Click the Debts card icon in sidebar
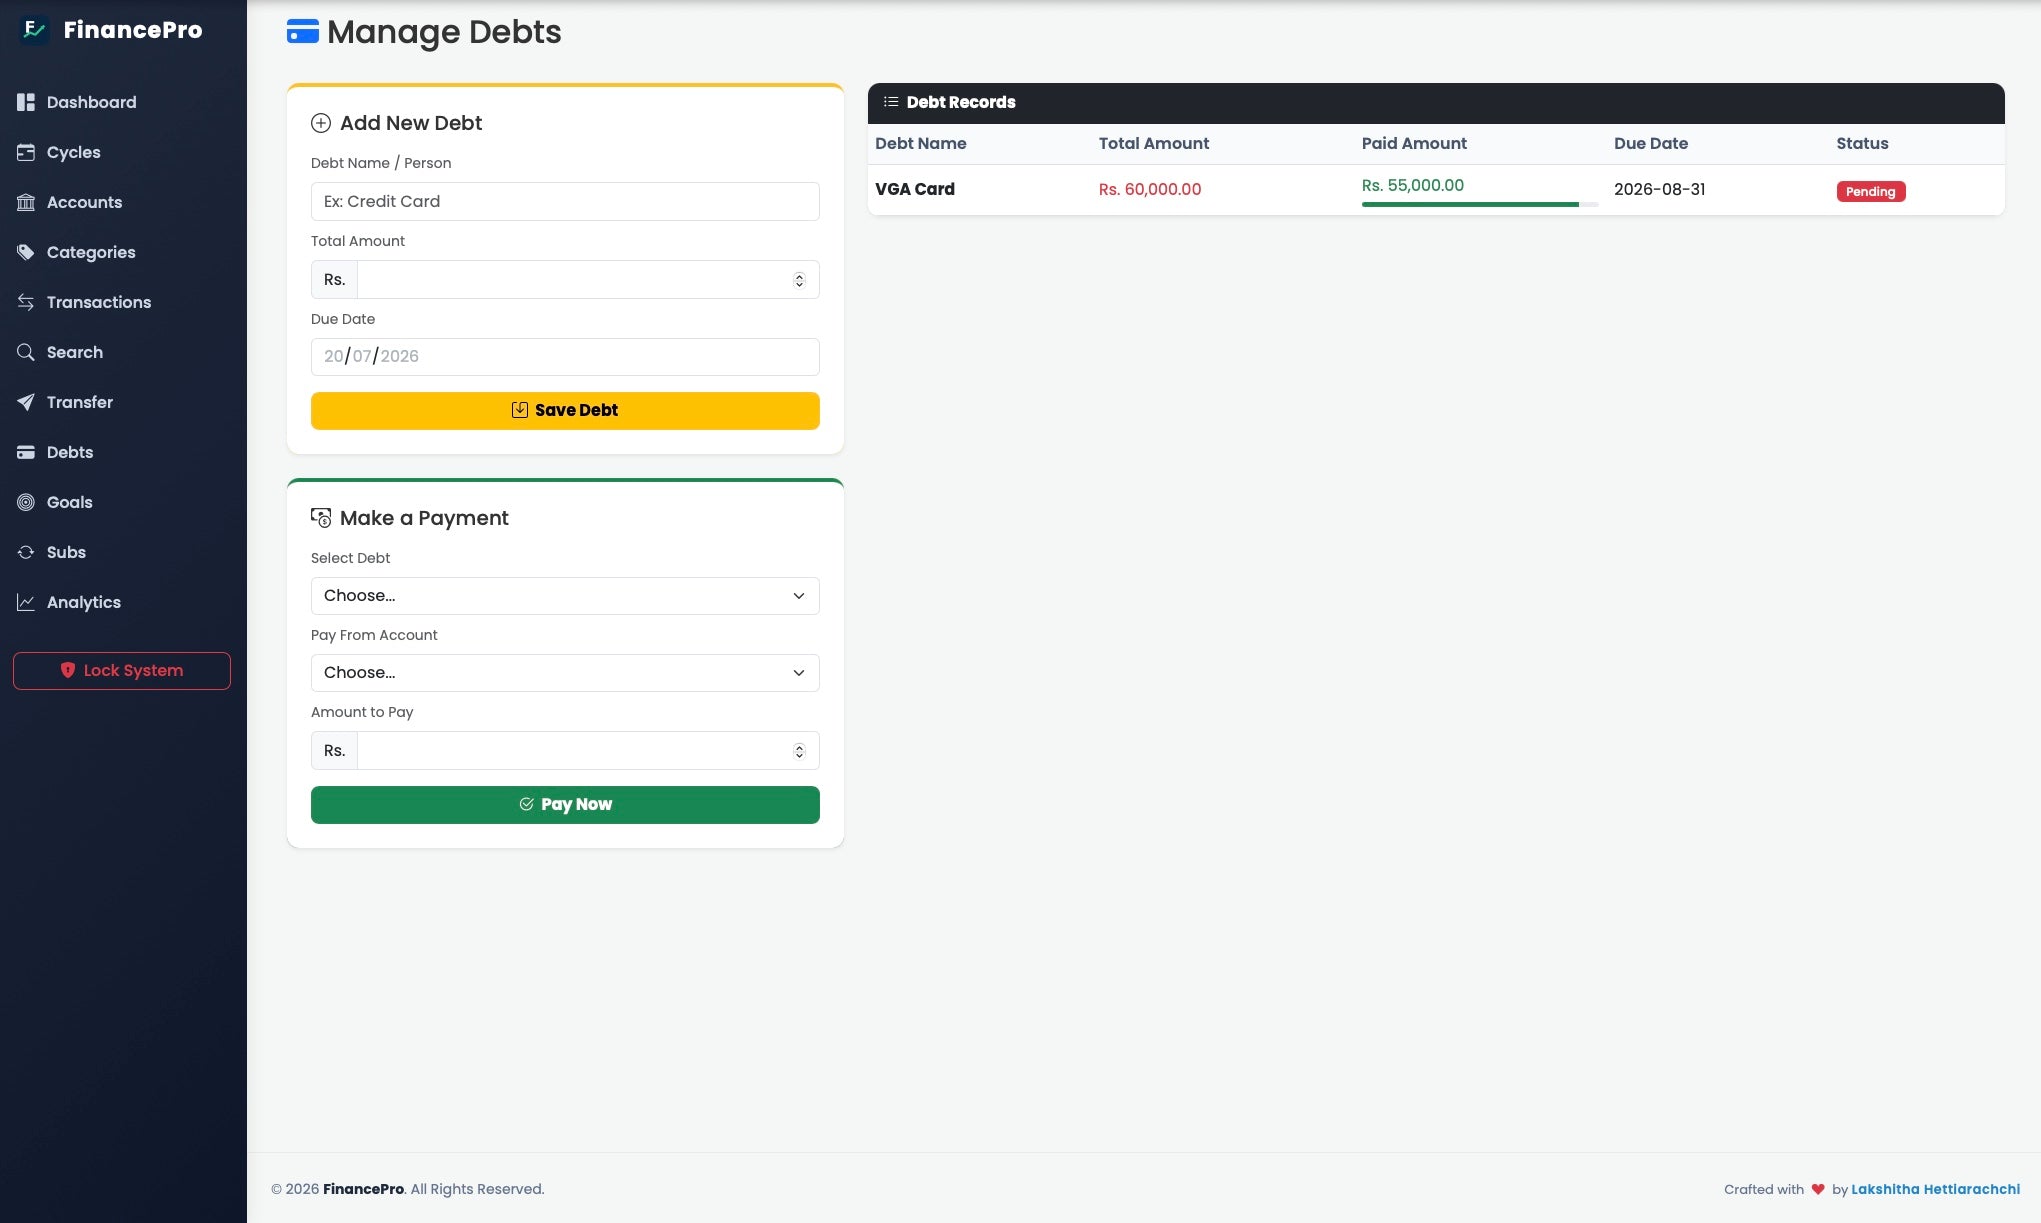 pyautogui.click(x=26, y=452)
